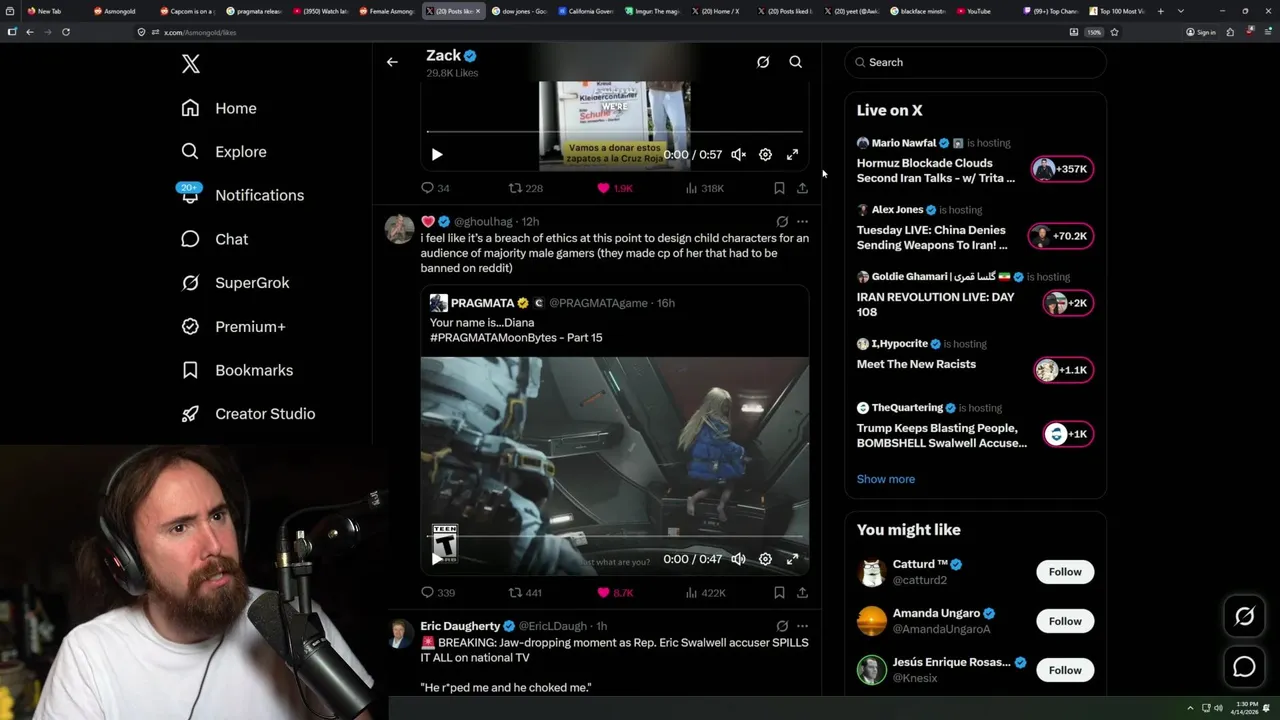Open search in the Zack profile header
Image resolution: width=1280 pixels, height=720 pixels.
tap(796, 62)
